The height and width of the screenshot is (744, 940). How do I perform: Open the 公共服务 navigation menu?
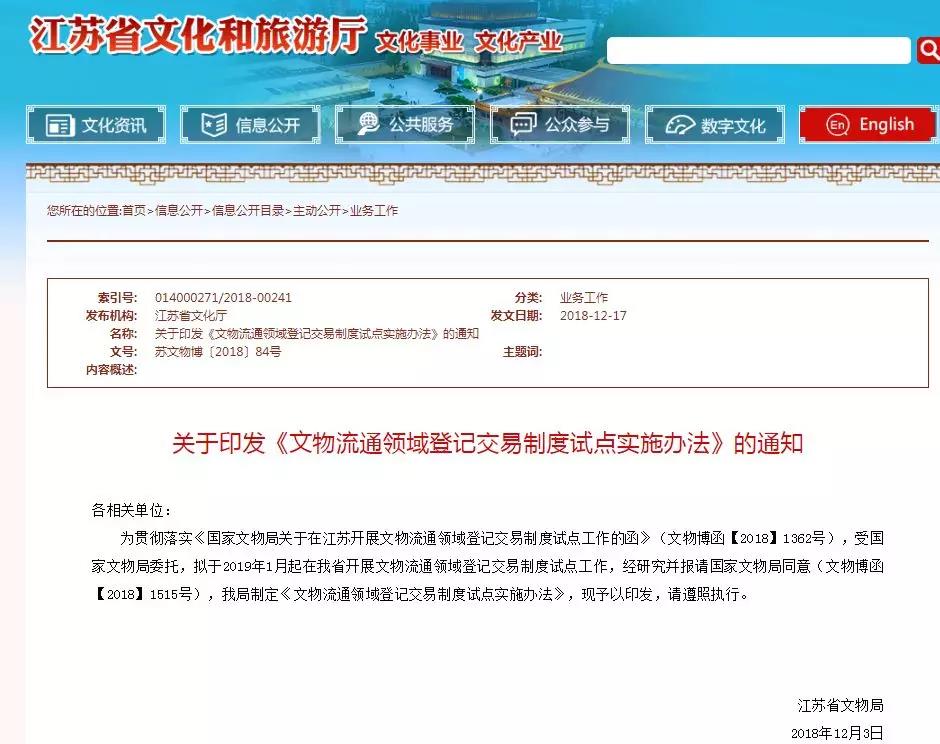[x=421, y=125]
